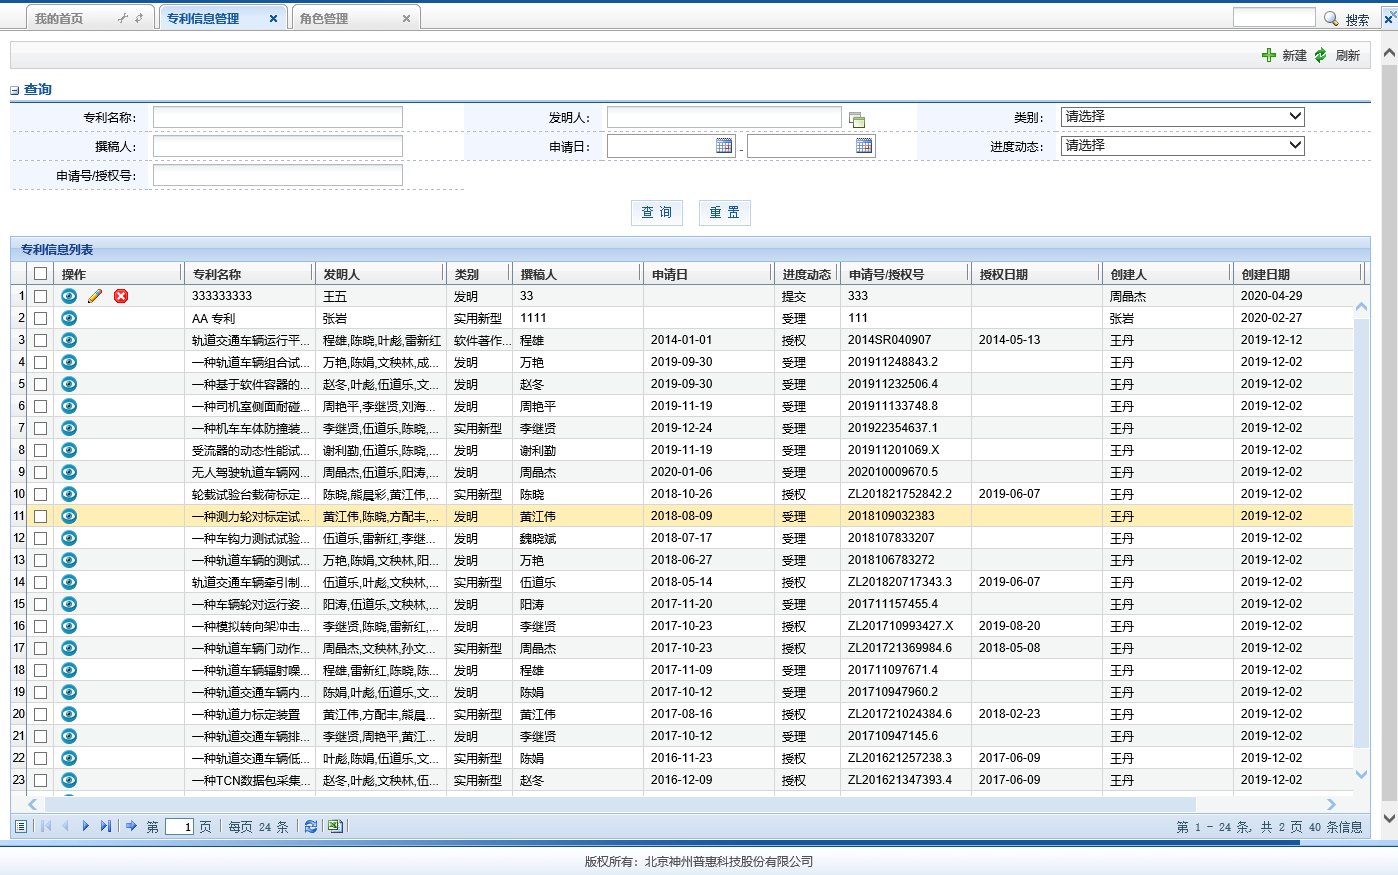Click the pager refresh icon
The width and height of the screenshot is (1398, 875).
(x=311, y=826)
